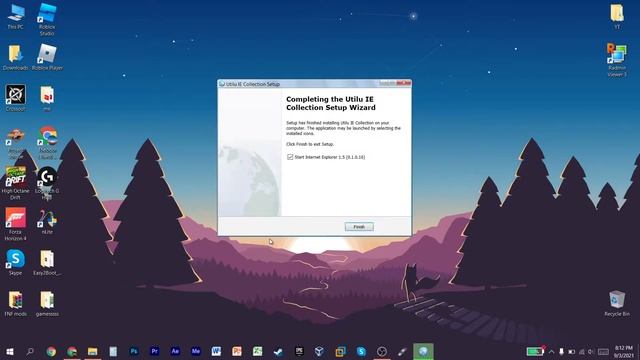Select the YT folder on desktop

[x=617, y=17]
